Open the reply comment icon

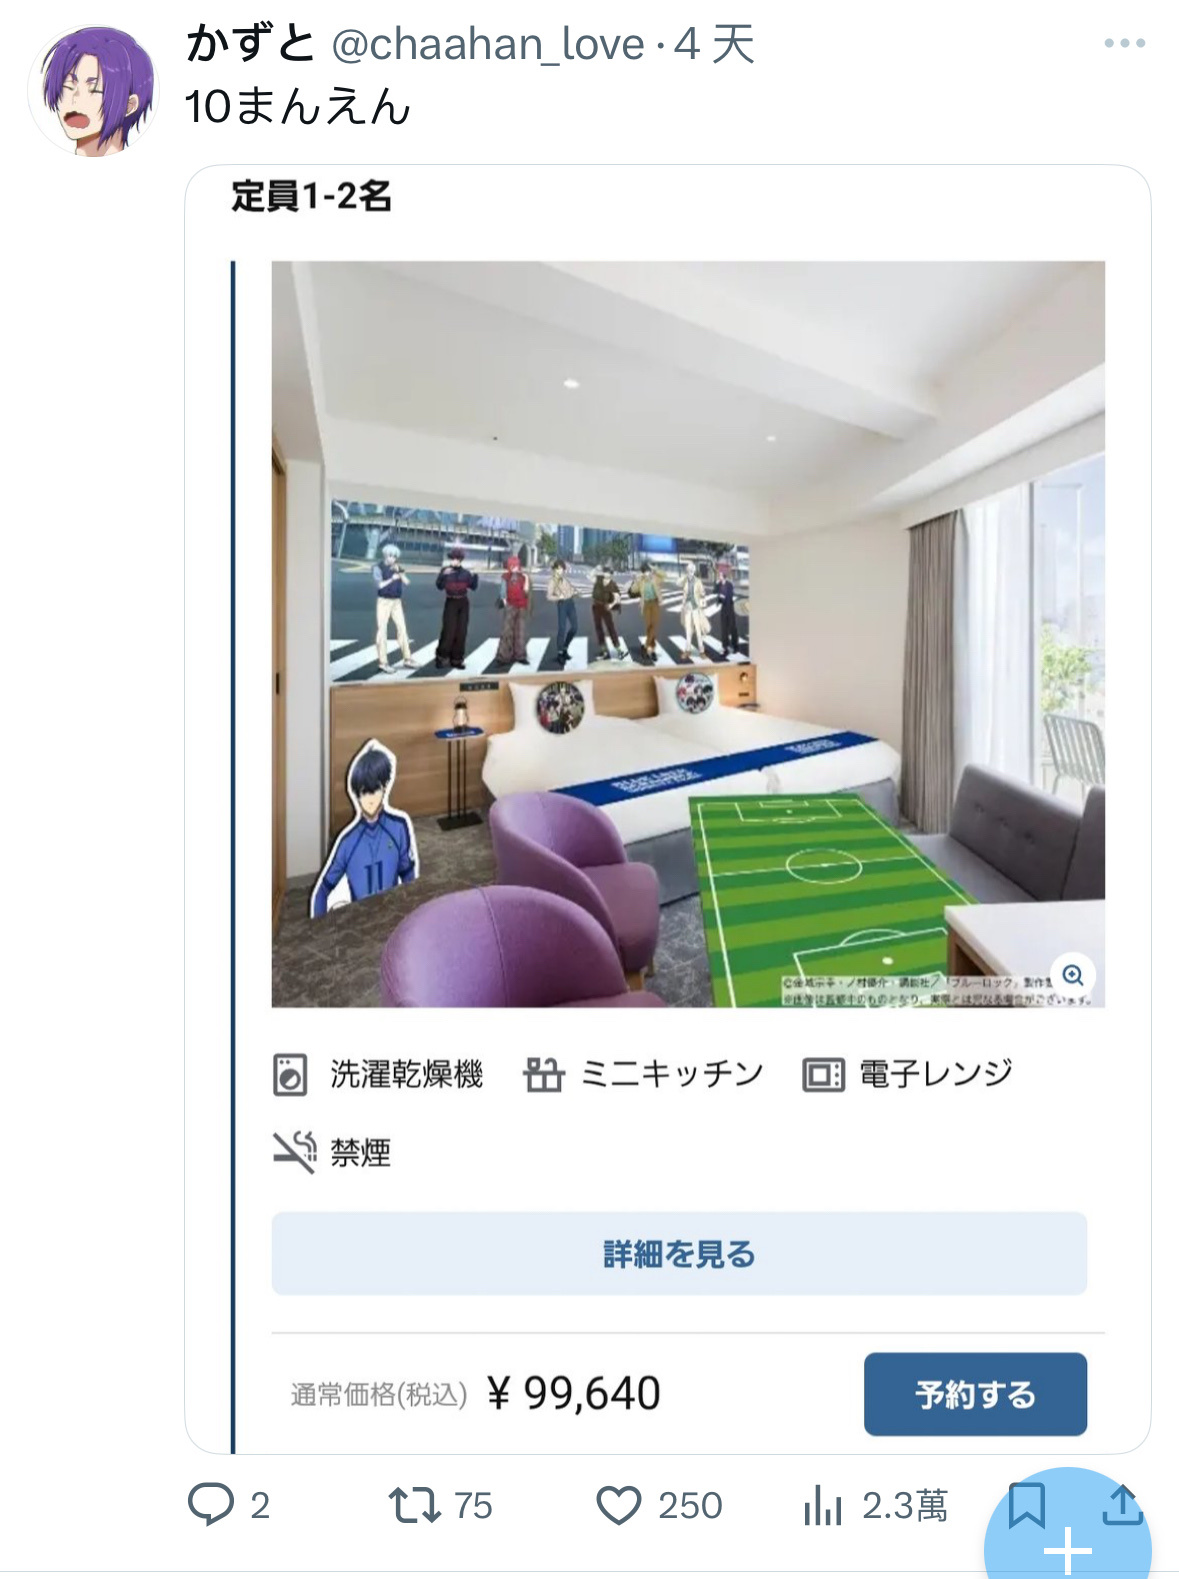click(x=211, y=1504)
